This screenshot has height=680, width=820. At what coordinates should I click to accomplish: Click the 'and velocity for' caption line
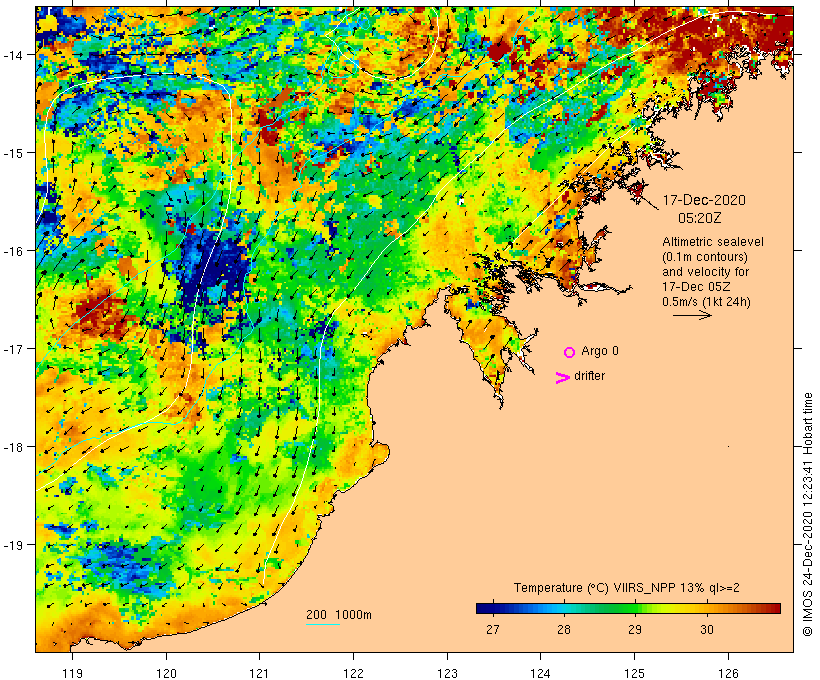(x=705, y=271)
